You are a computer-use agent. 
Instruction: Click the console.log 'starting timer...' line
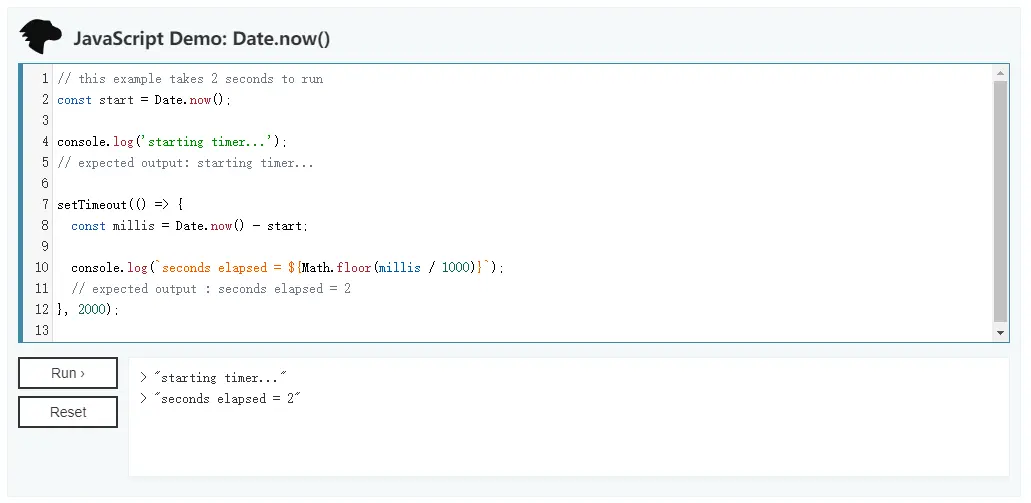click(172, 142)
